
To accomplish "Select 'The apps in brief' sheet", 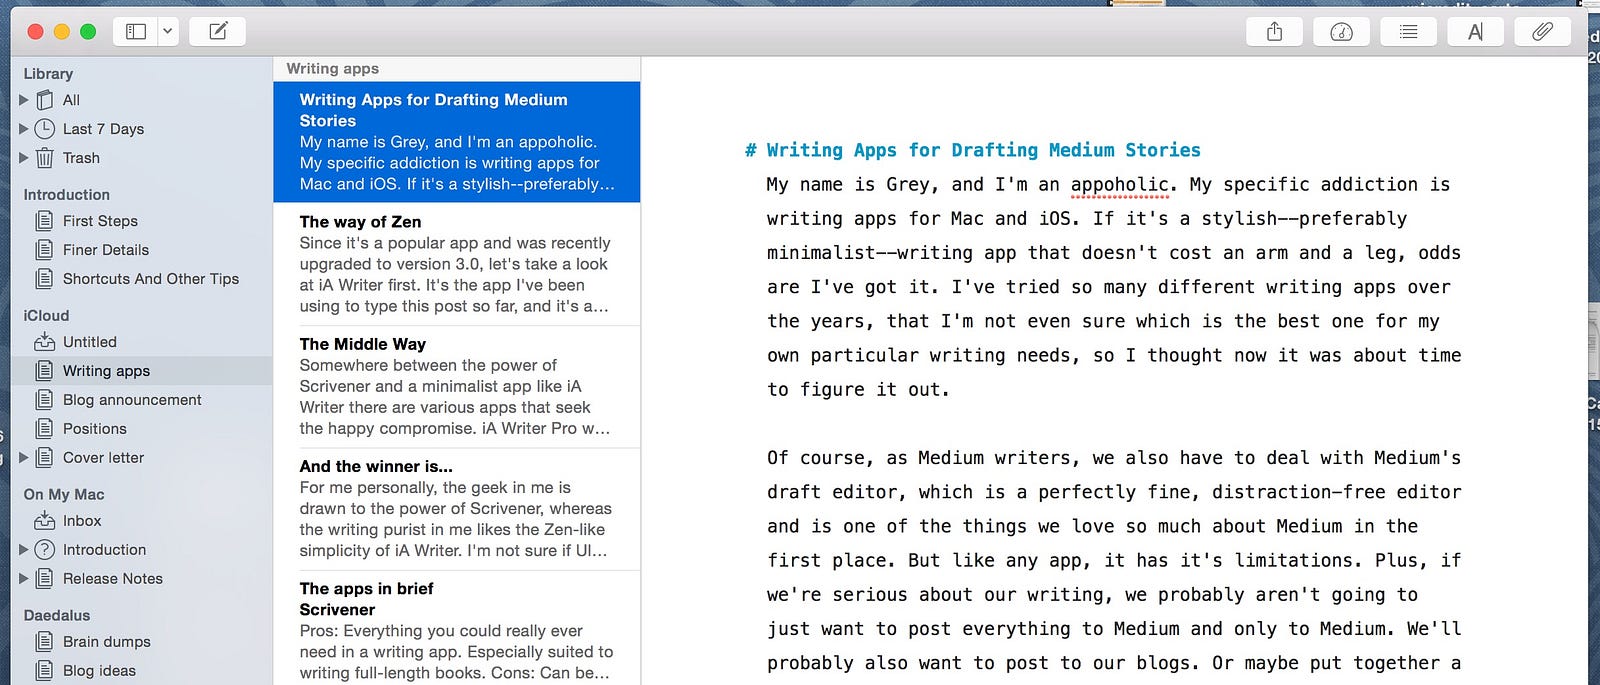I will [457, 628].
